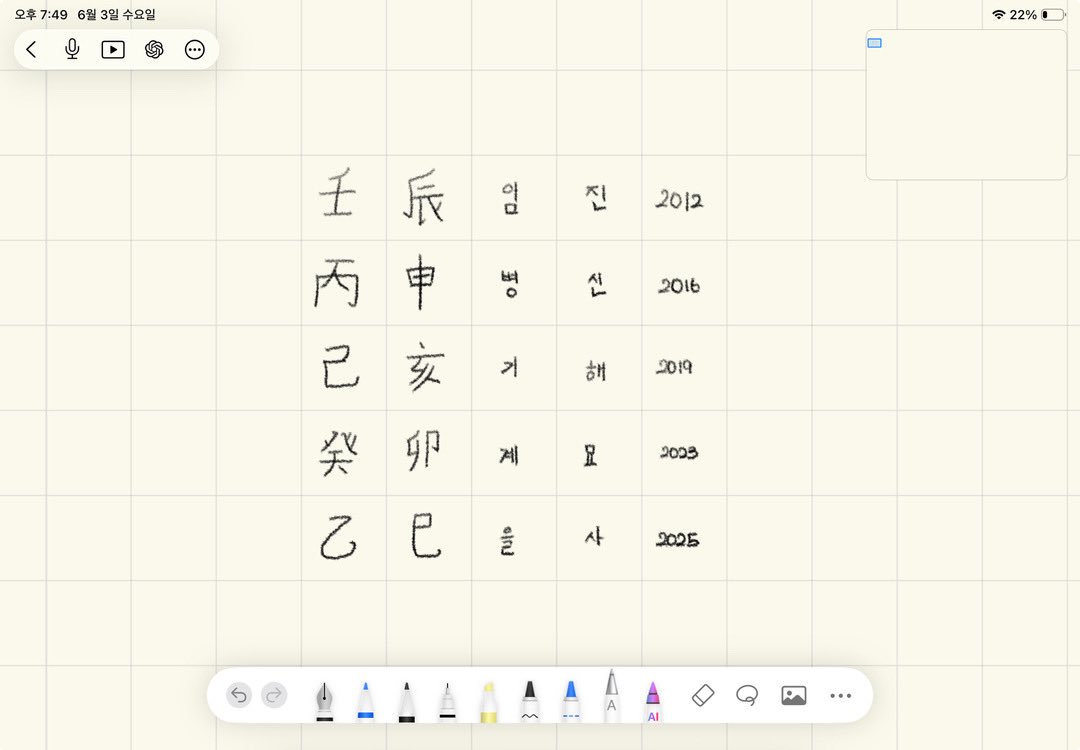
Task: Tap the handwritten character 亥
Action: pos(425,366)
